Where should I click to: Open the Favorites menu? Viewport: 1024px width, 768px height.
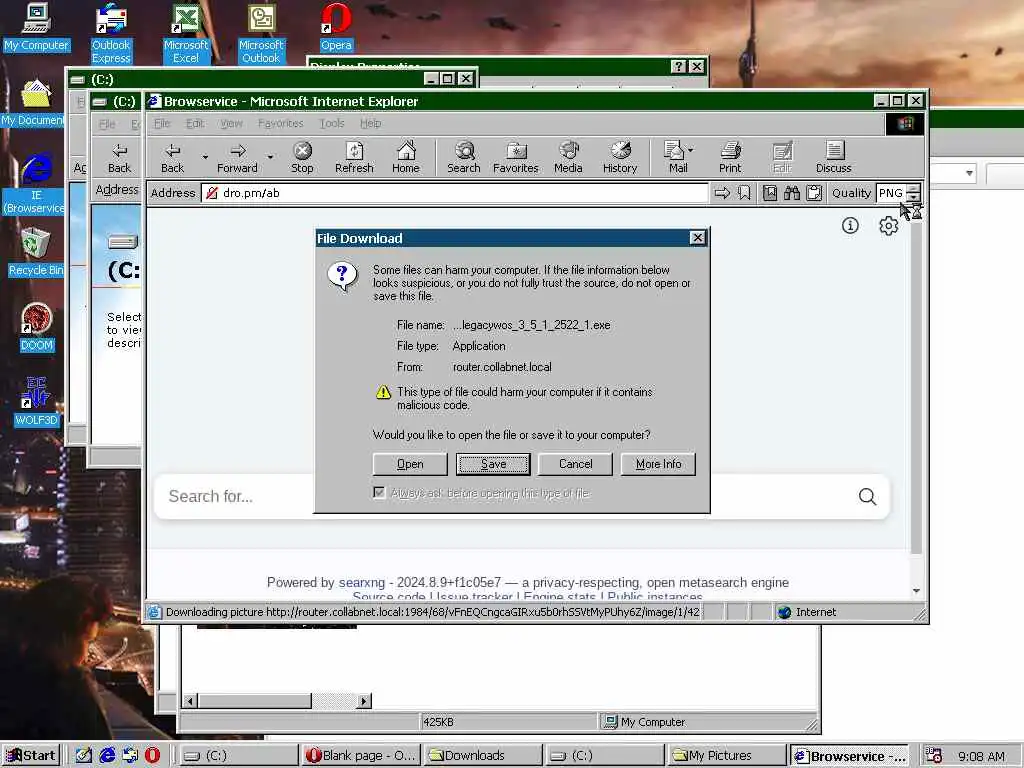[x=280, y=123]
